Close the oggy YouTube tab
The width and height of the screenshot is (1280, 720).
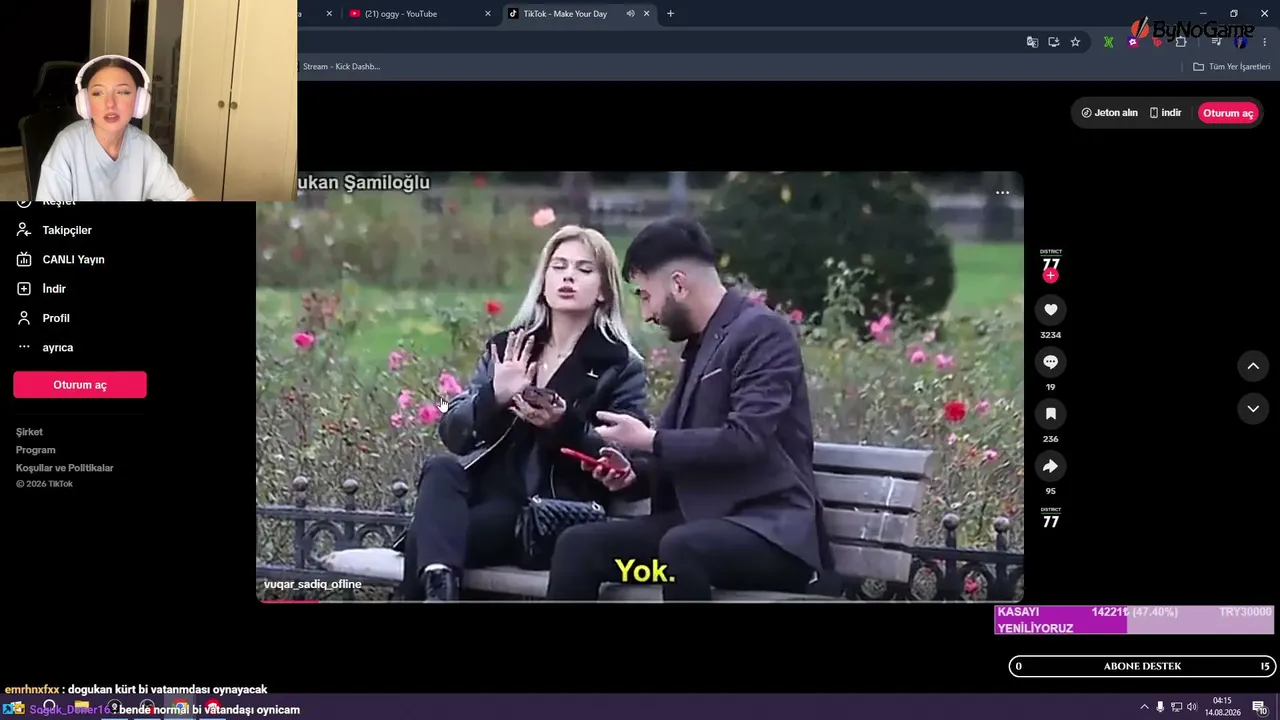[x=488, y=14]
